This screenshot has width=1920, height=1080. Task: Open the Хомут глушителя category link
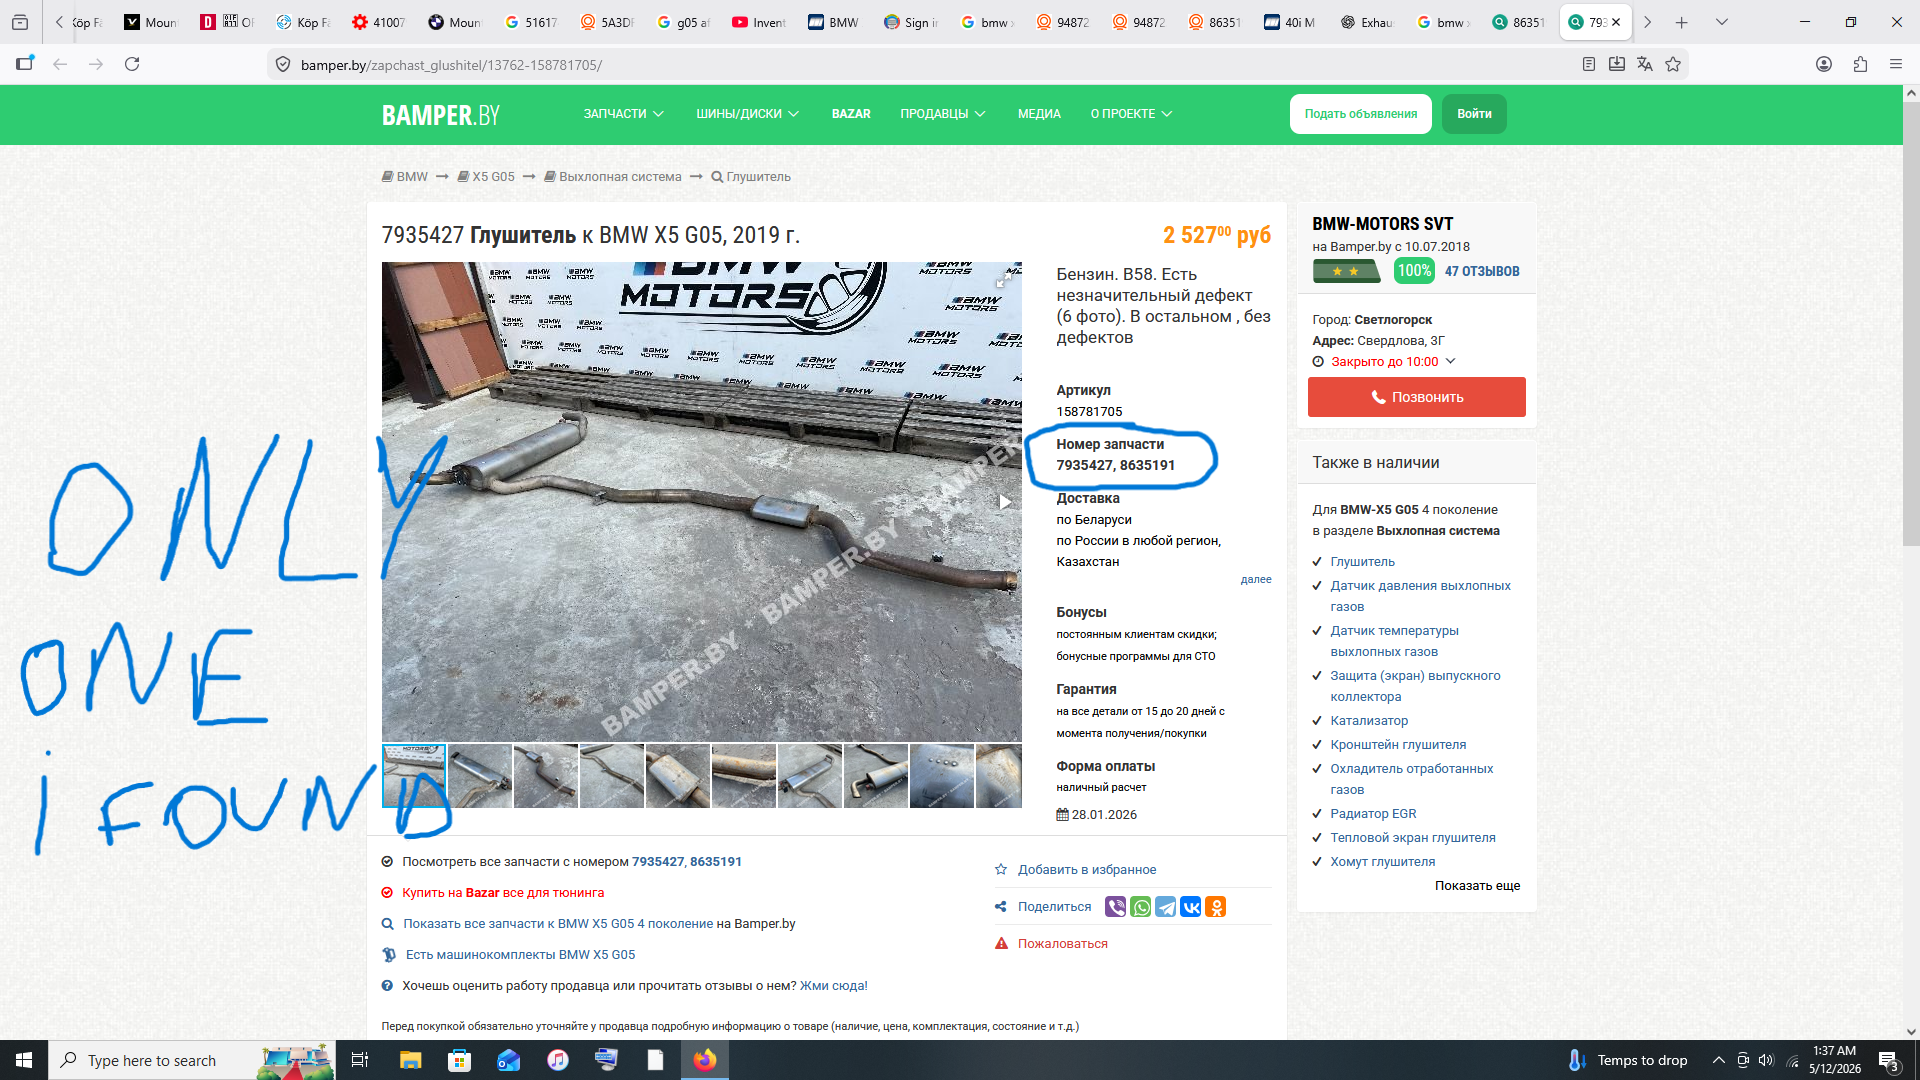(x=1382, y=862)
